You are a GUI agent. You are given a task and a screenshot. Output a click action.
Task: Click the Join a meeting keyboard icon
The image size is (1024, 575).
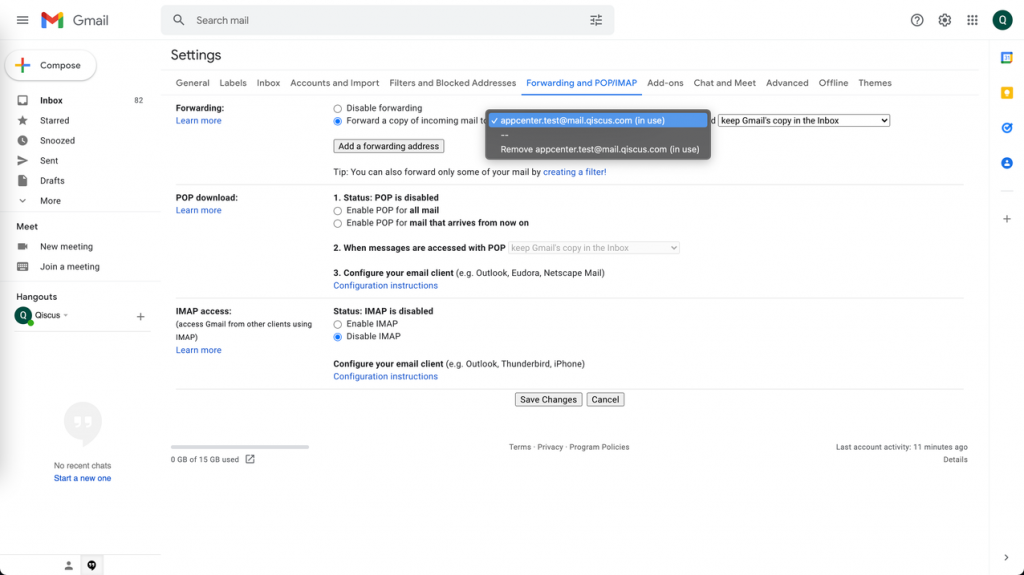tap(23, 267)
